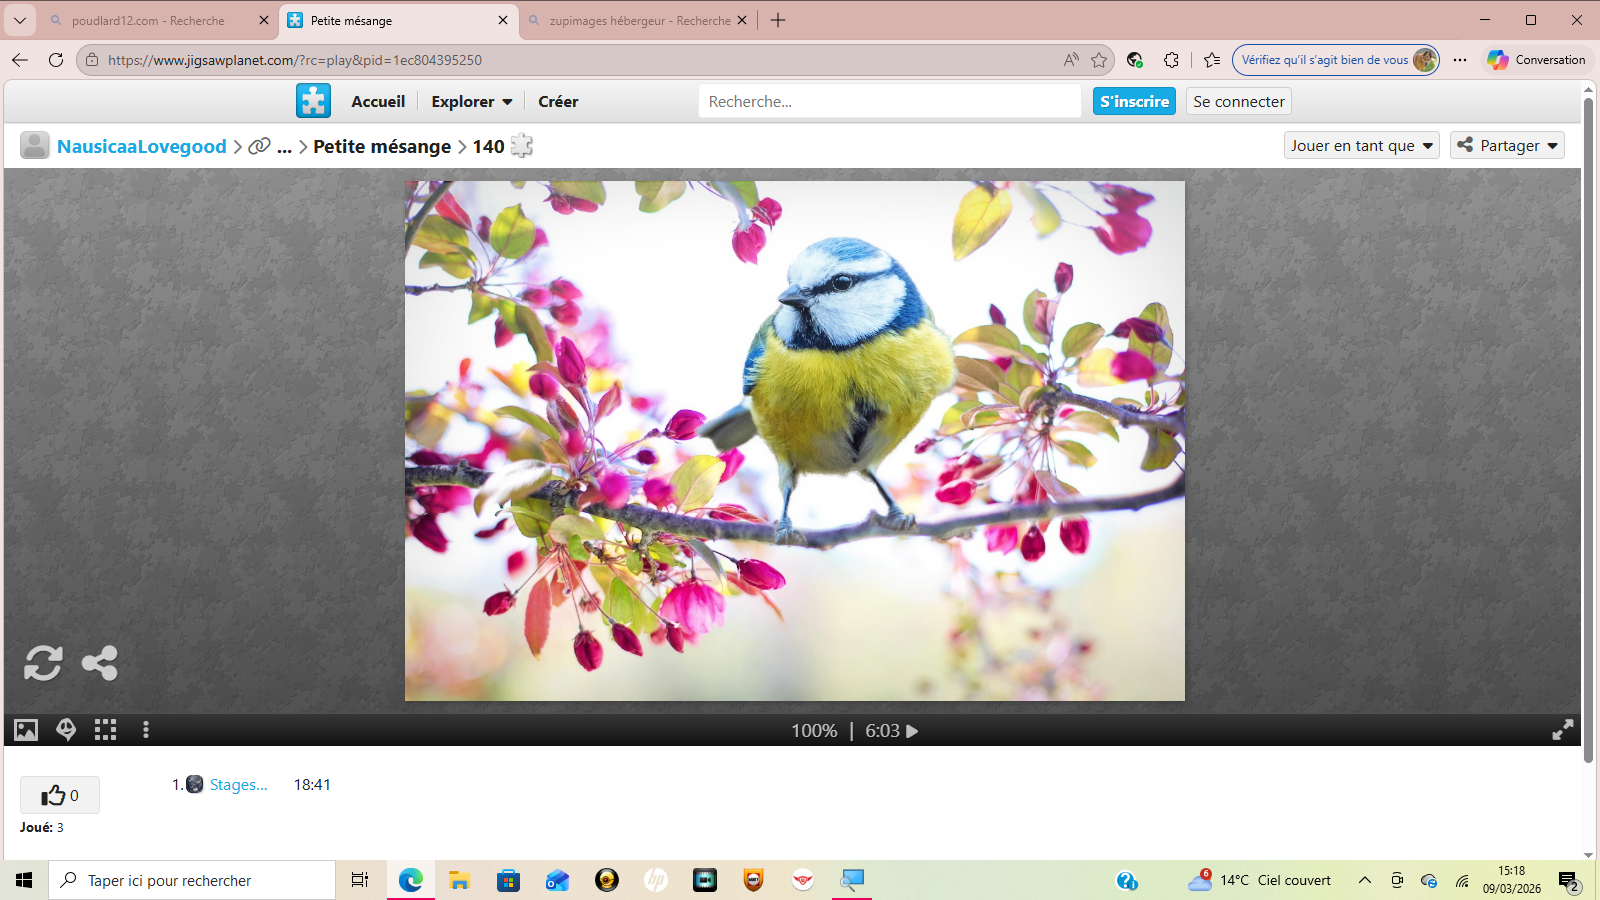The width and height of the screenshot is (1600, 900).
Task: Expand the Explorer dropdown menu
Action: tap(471, 101)
